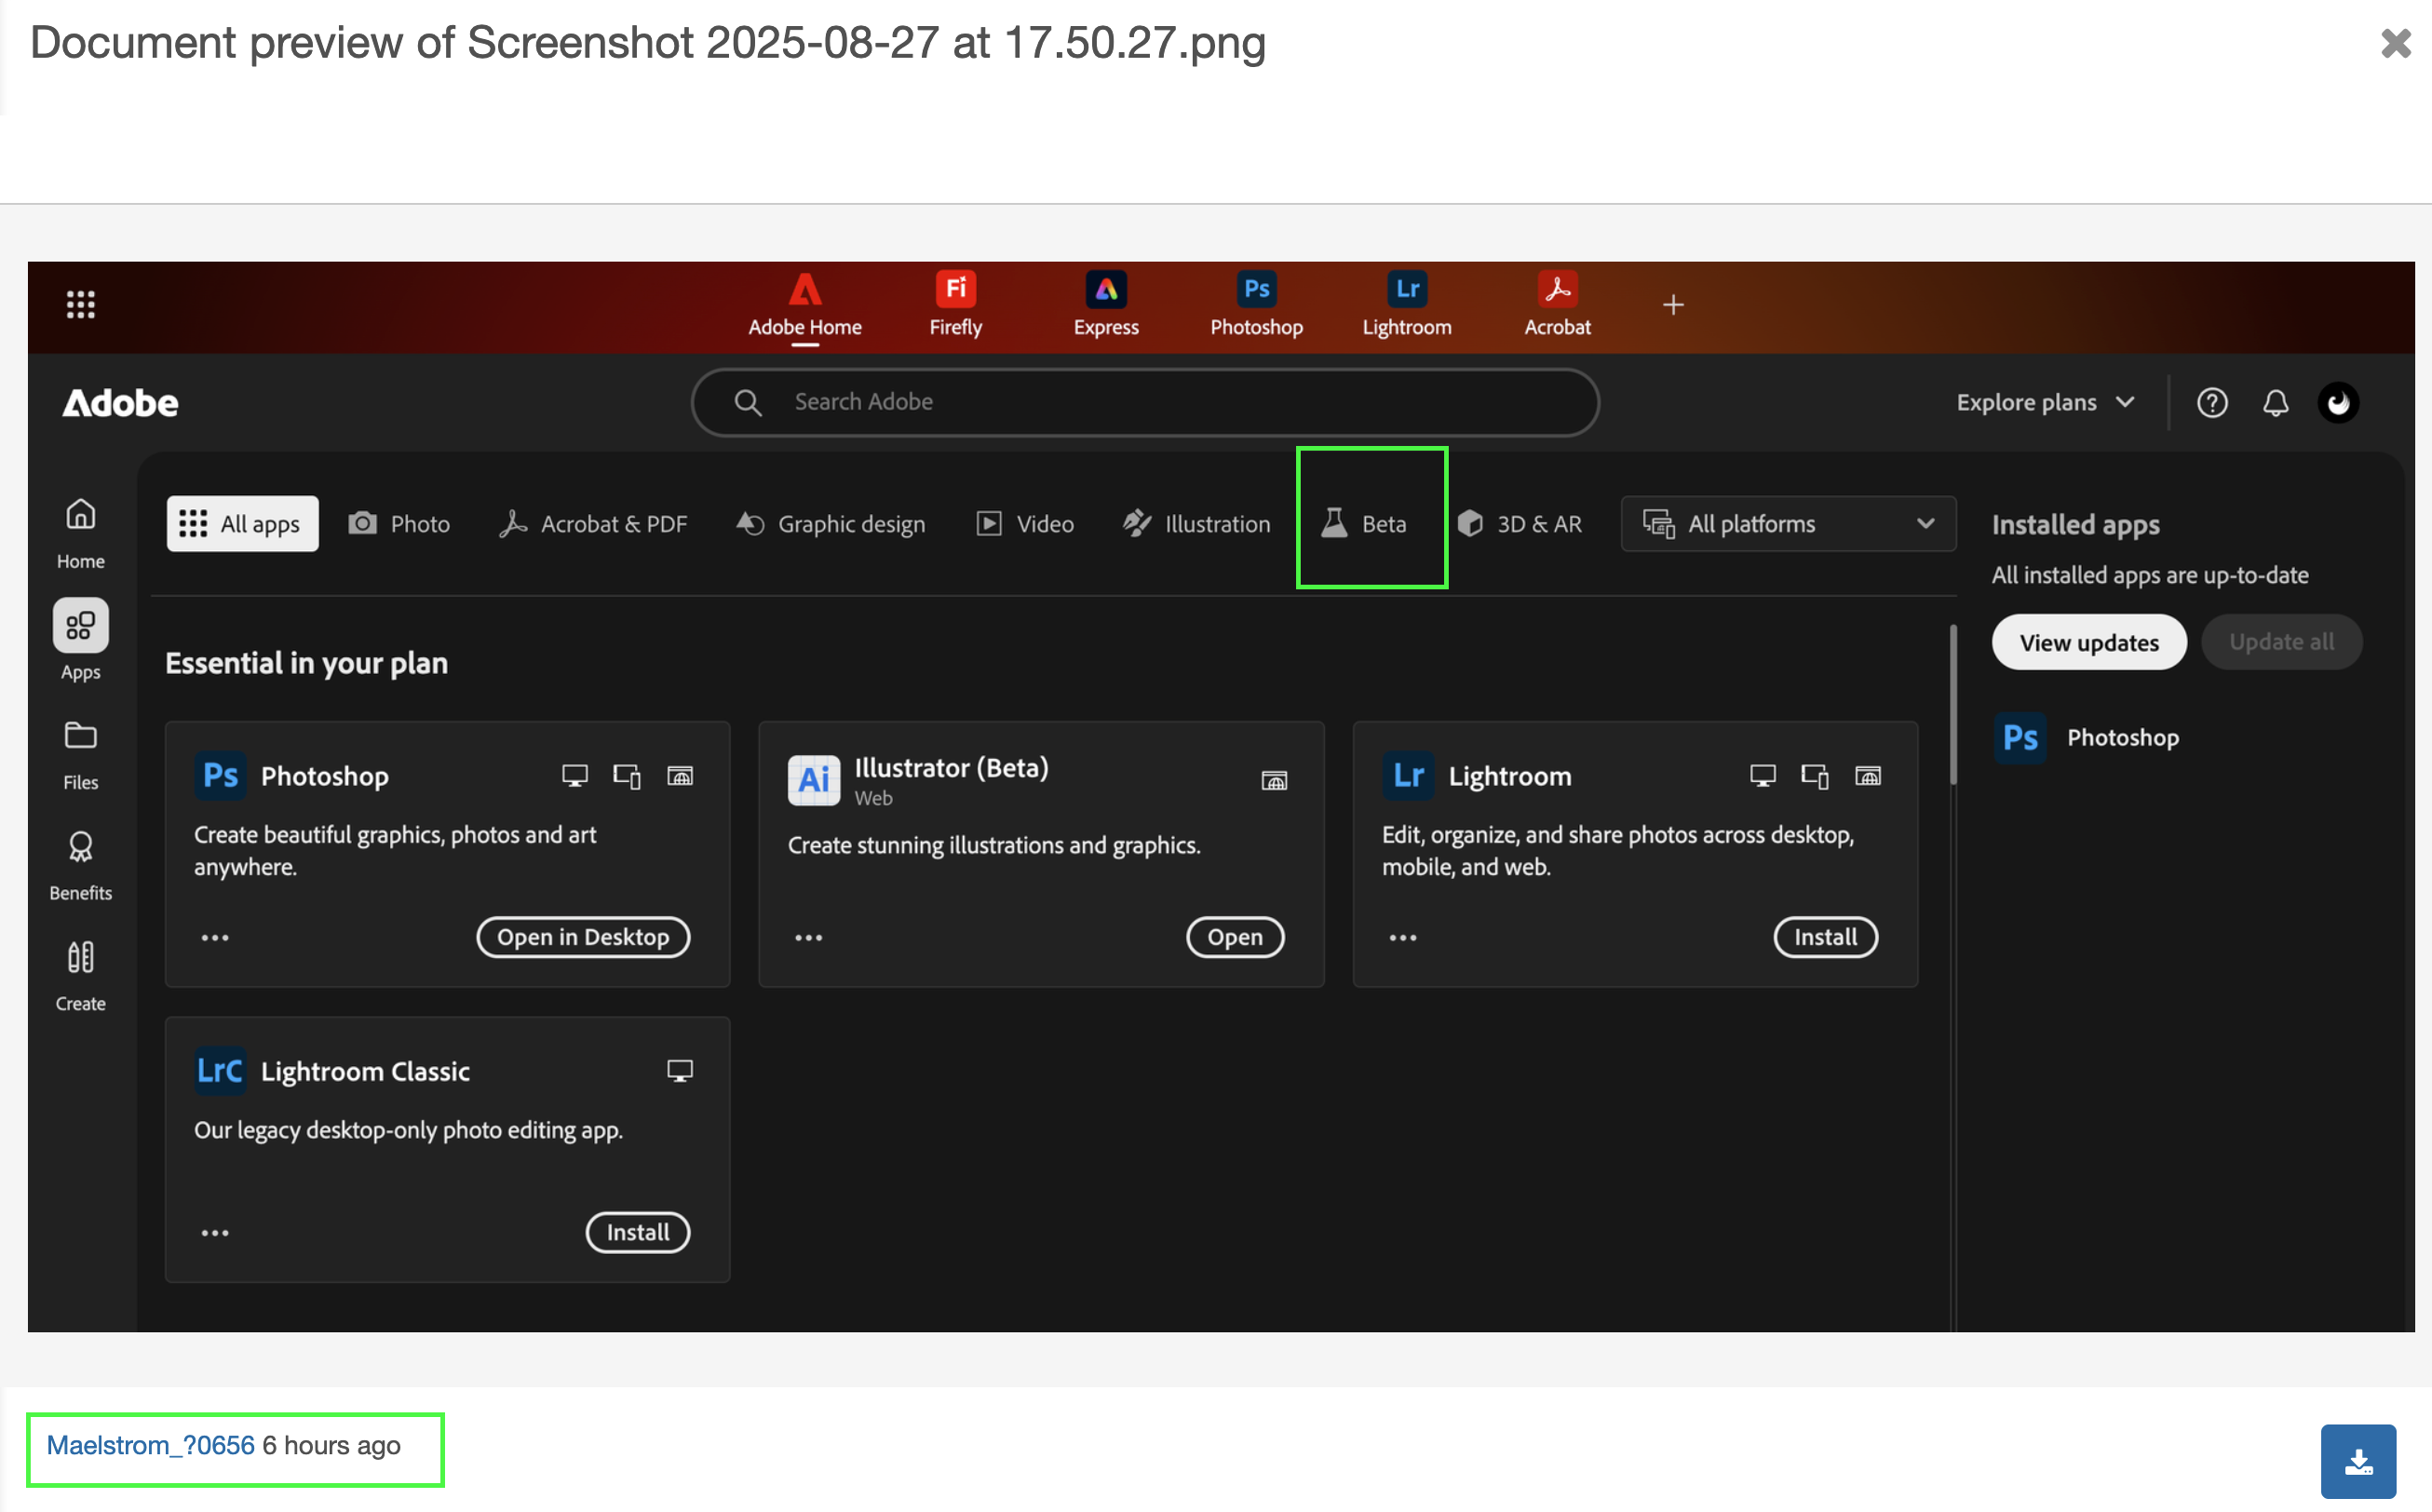The image size is (2432, 1512).
Task: Click the Create icon in the sidebar
Action: (80, 973)
